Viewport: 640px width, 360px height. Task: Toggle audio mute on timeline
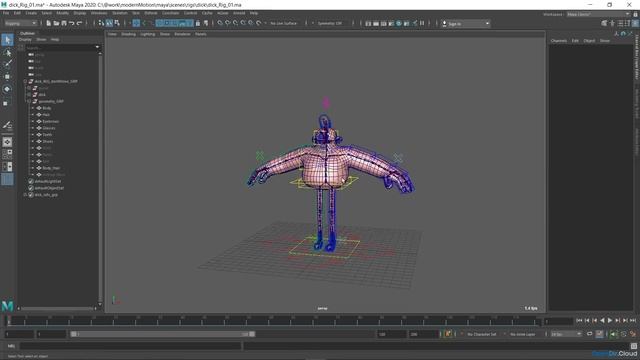[x=614, y=334]
